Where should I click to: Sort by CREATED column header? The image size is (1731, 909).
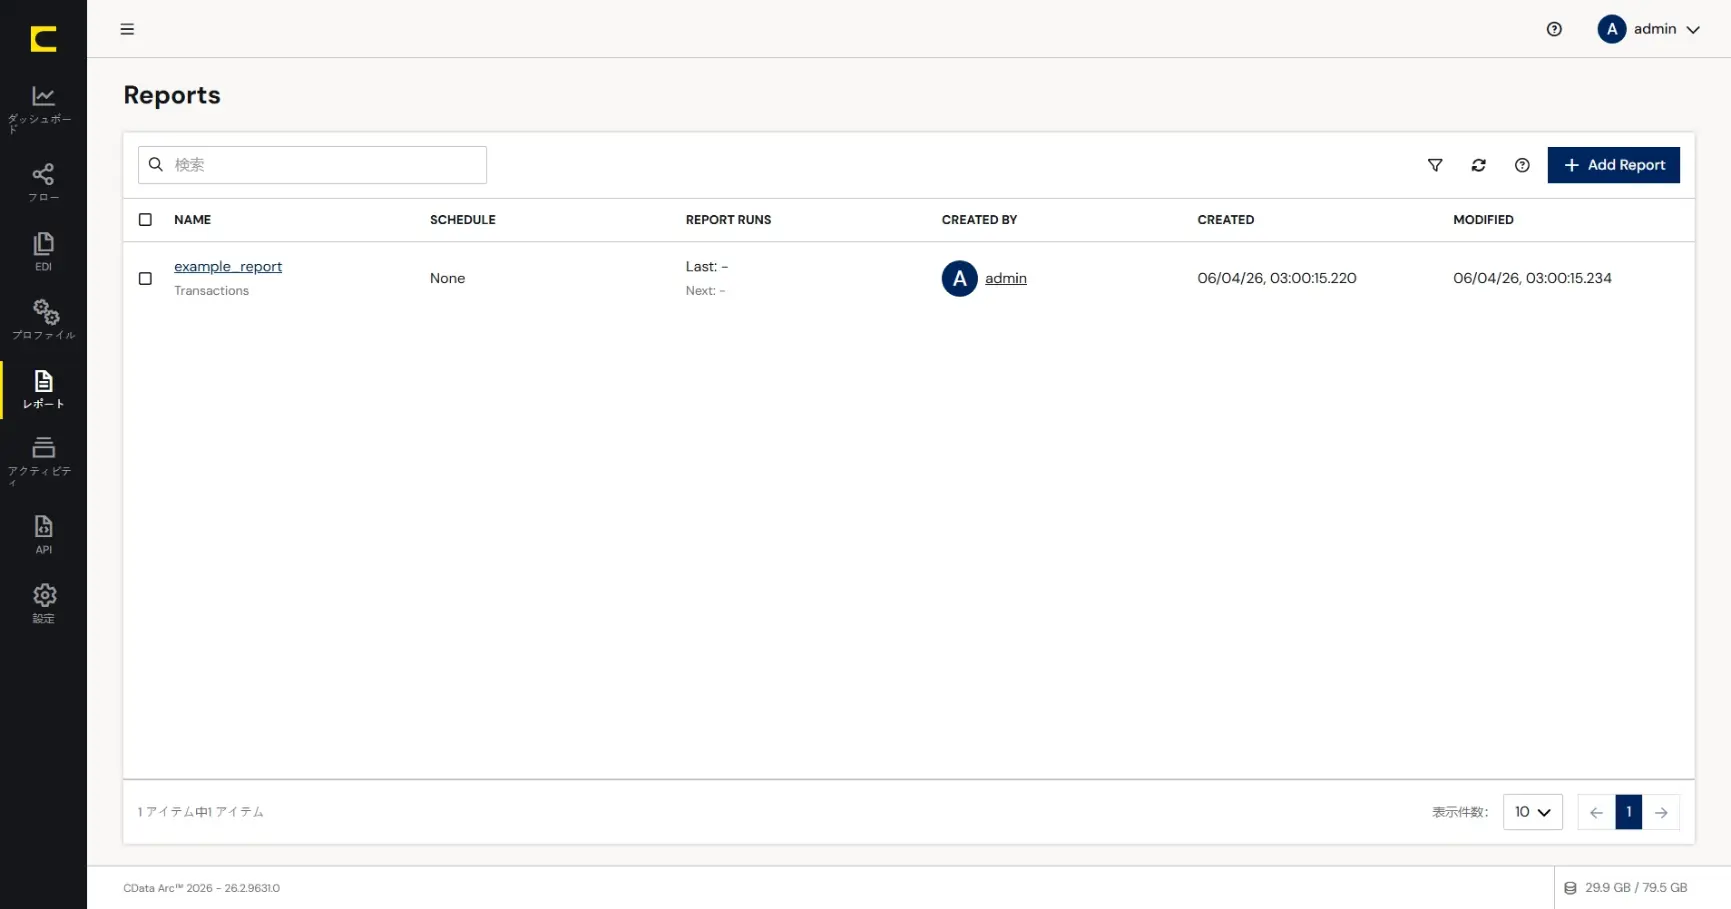(1225, 219)
